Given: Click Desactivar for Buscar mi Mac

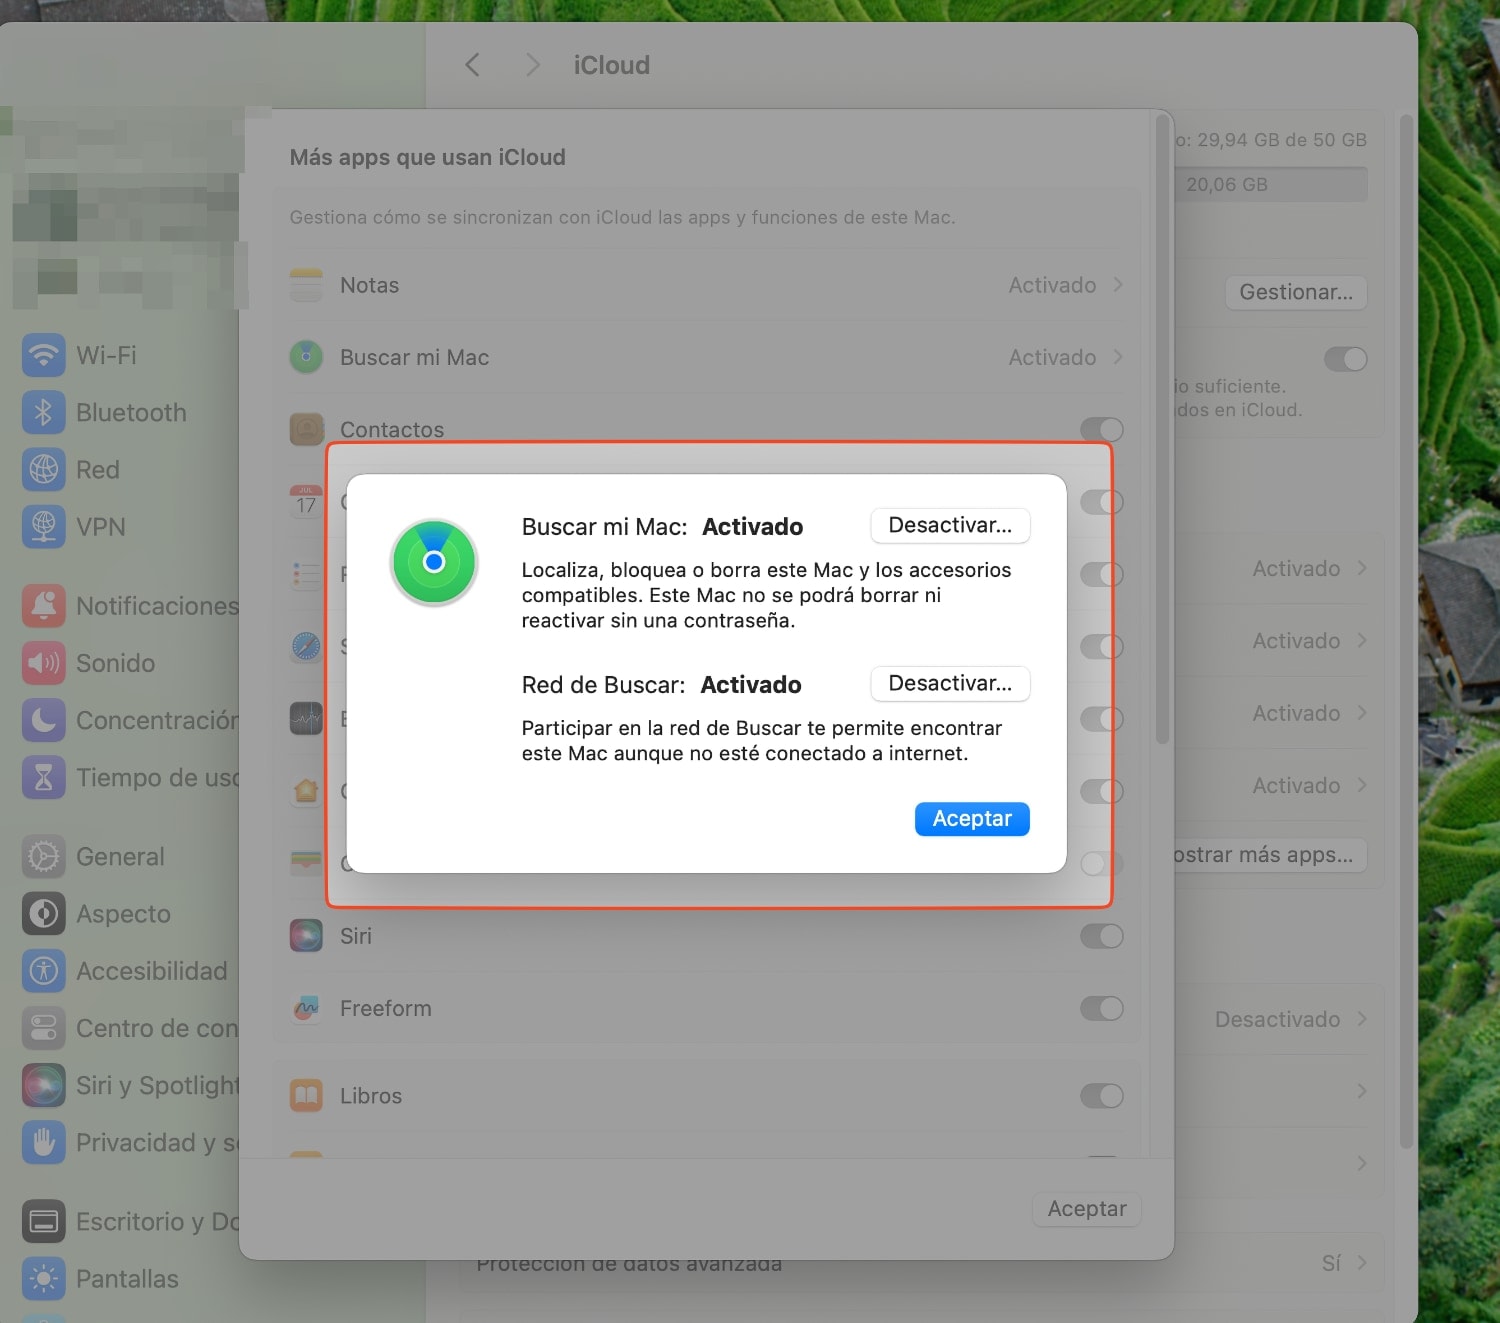Looking at the screenshot, I should pos(950,525).
